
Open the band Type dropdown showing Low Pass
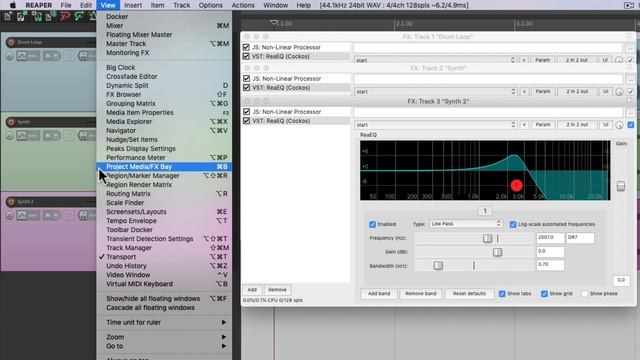click(466, 224)
